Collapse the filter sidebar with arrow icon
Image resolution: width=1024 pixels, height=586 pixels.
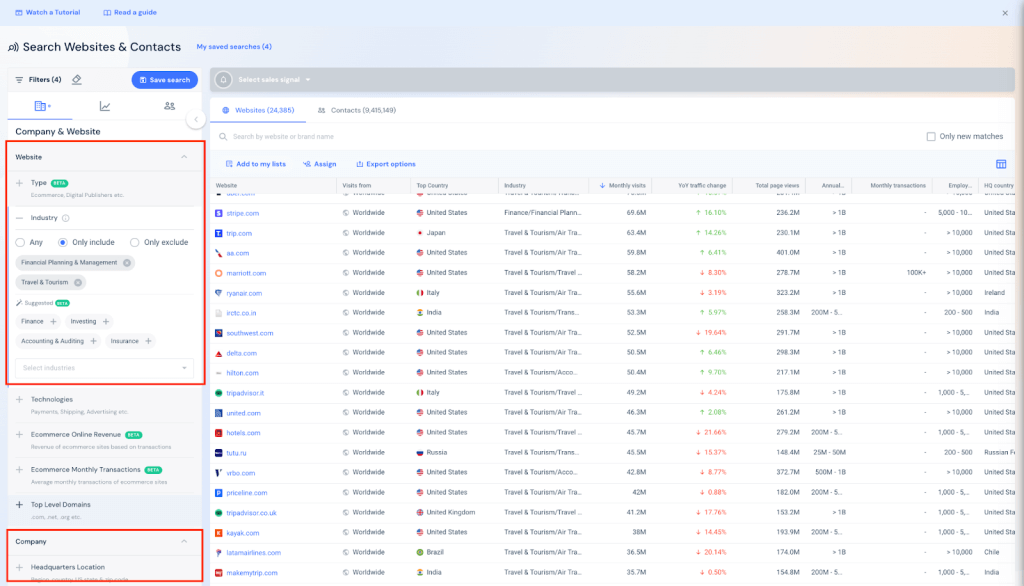pyautogui.click(x=196, y=120)
